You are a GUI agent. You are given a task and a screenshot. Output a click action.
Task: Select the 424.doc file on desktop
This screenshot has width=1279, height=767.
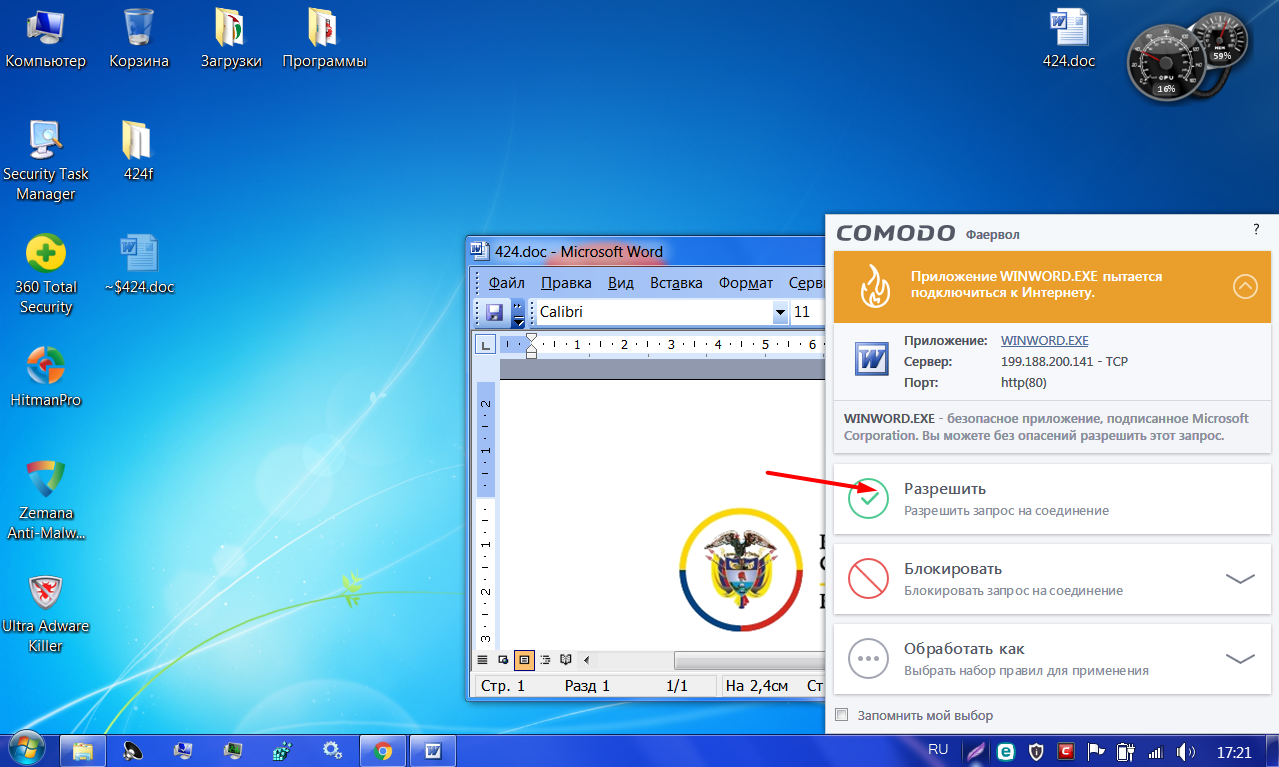click(1069, 40)
